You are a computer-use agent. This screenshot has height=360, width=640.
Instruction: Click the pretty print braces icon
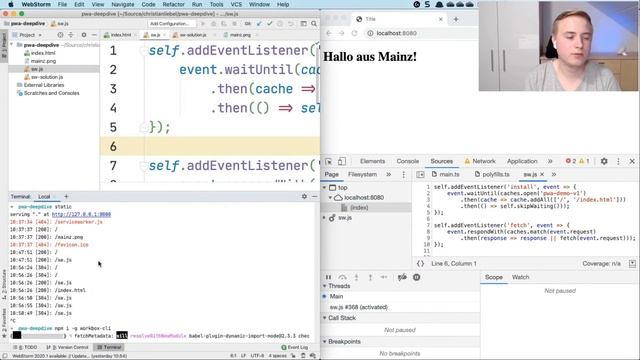[420, 264]
